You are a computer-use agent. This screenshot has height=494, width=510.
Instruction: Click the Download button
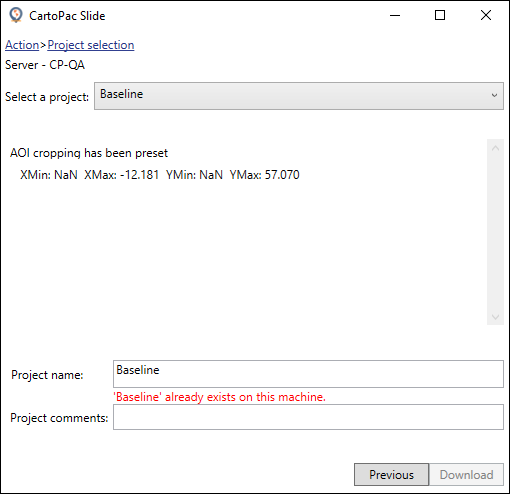click(x=466, y=474)
